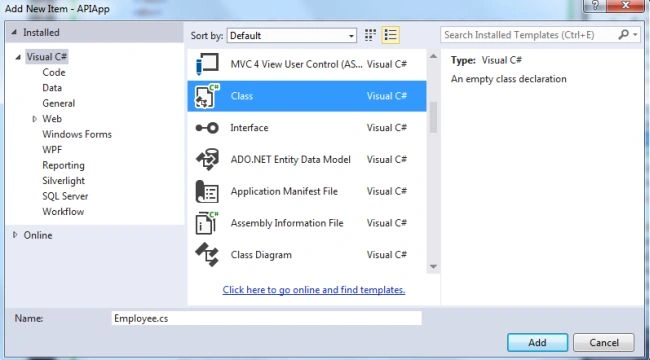Select the Visual C# node

click(x=47, y=57)
